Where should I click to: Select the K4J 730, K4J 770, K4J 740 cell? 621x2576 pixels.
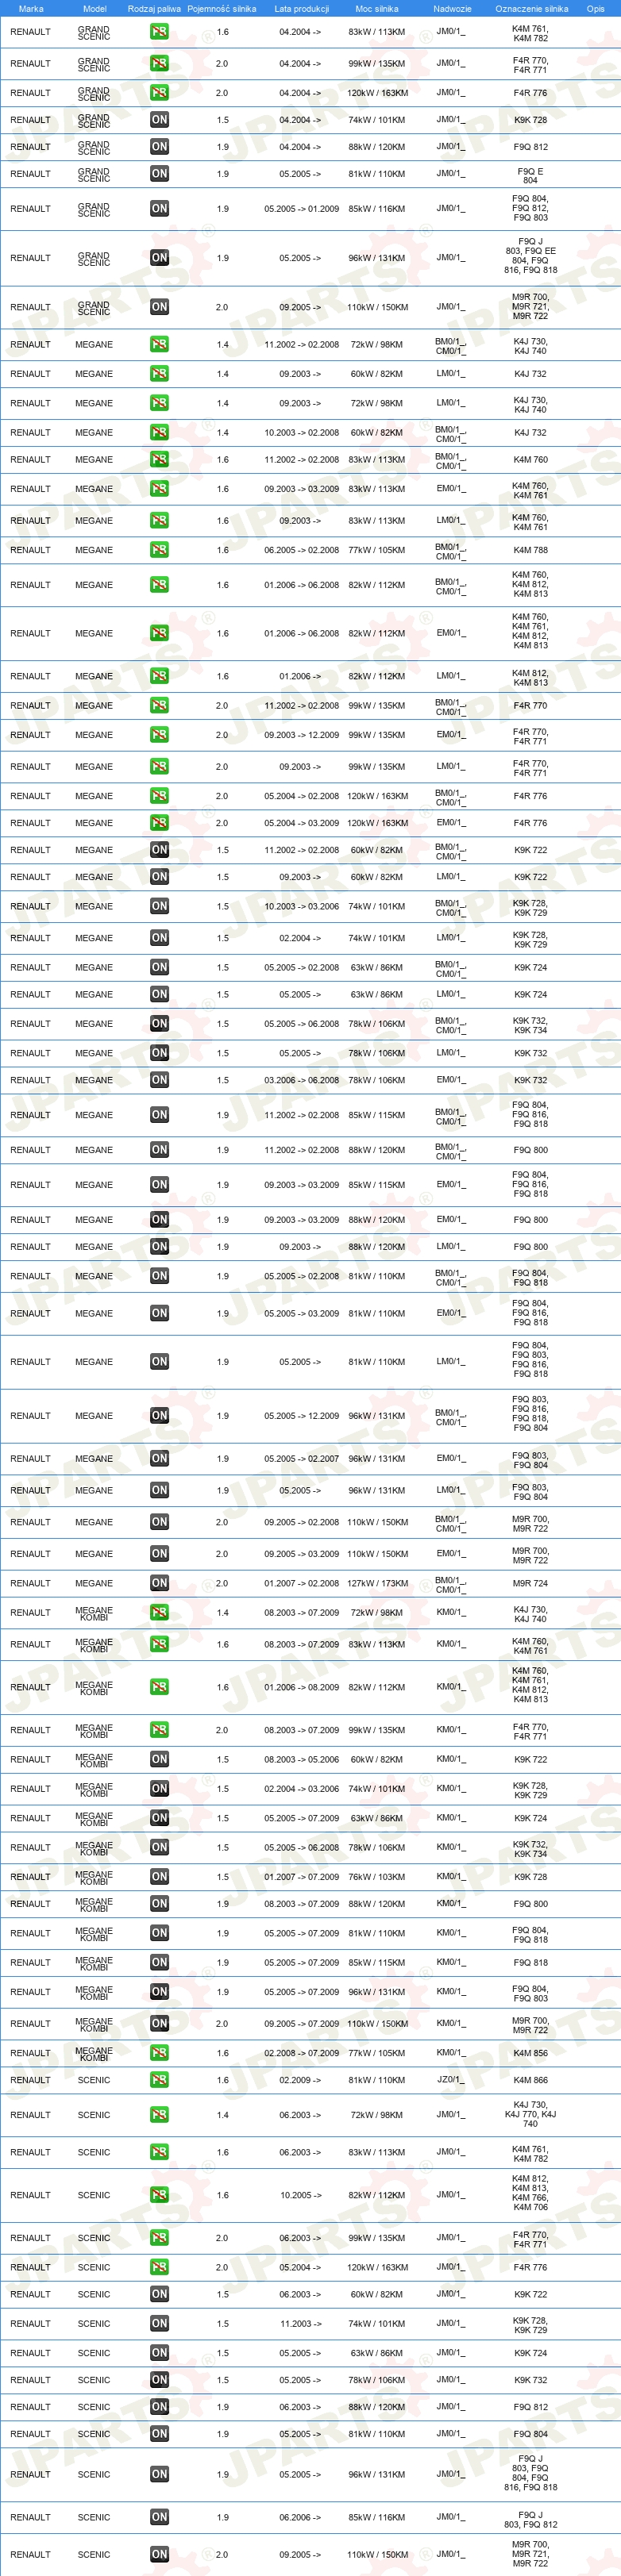[530, 2115]
